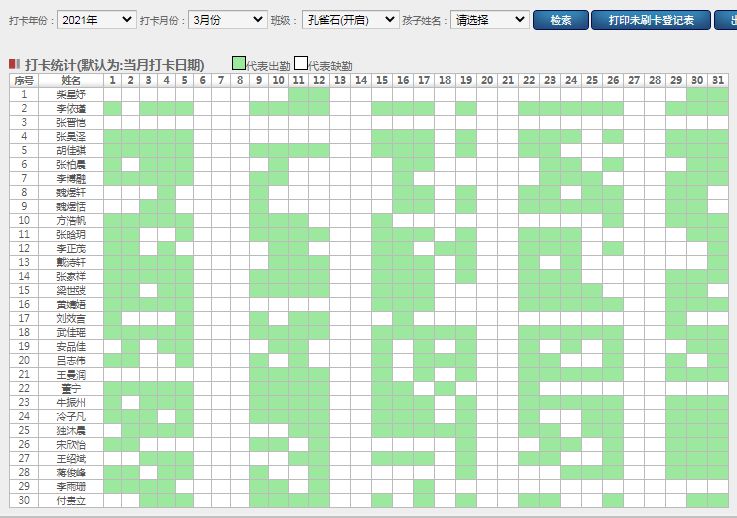Click the name 张昊泽 in row 4
This screenshot has width=737, height=518.
pyautogui.click(x=71, y=137)
